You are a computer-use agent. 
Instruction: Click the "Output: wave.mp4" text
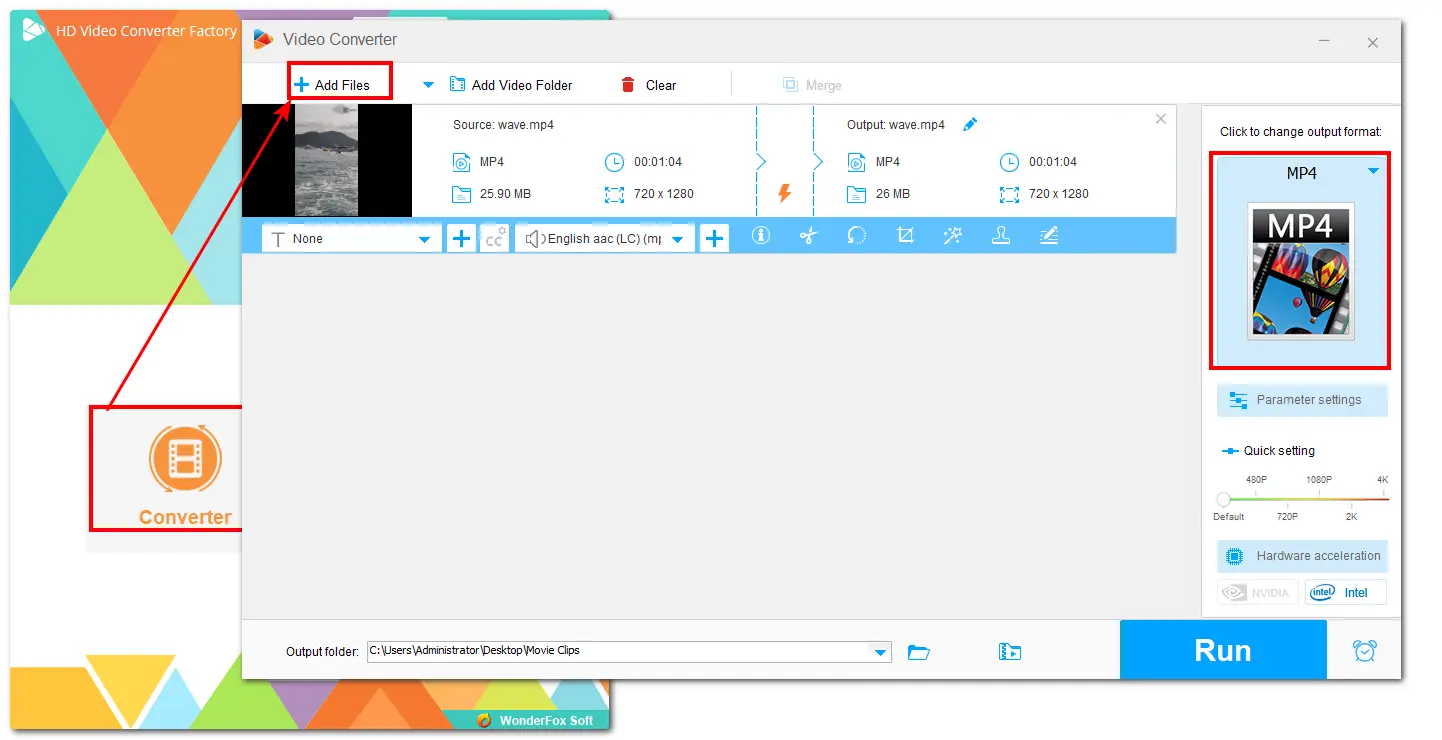pos(896,125)
